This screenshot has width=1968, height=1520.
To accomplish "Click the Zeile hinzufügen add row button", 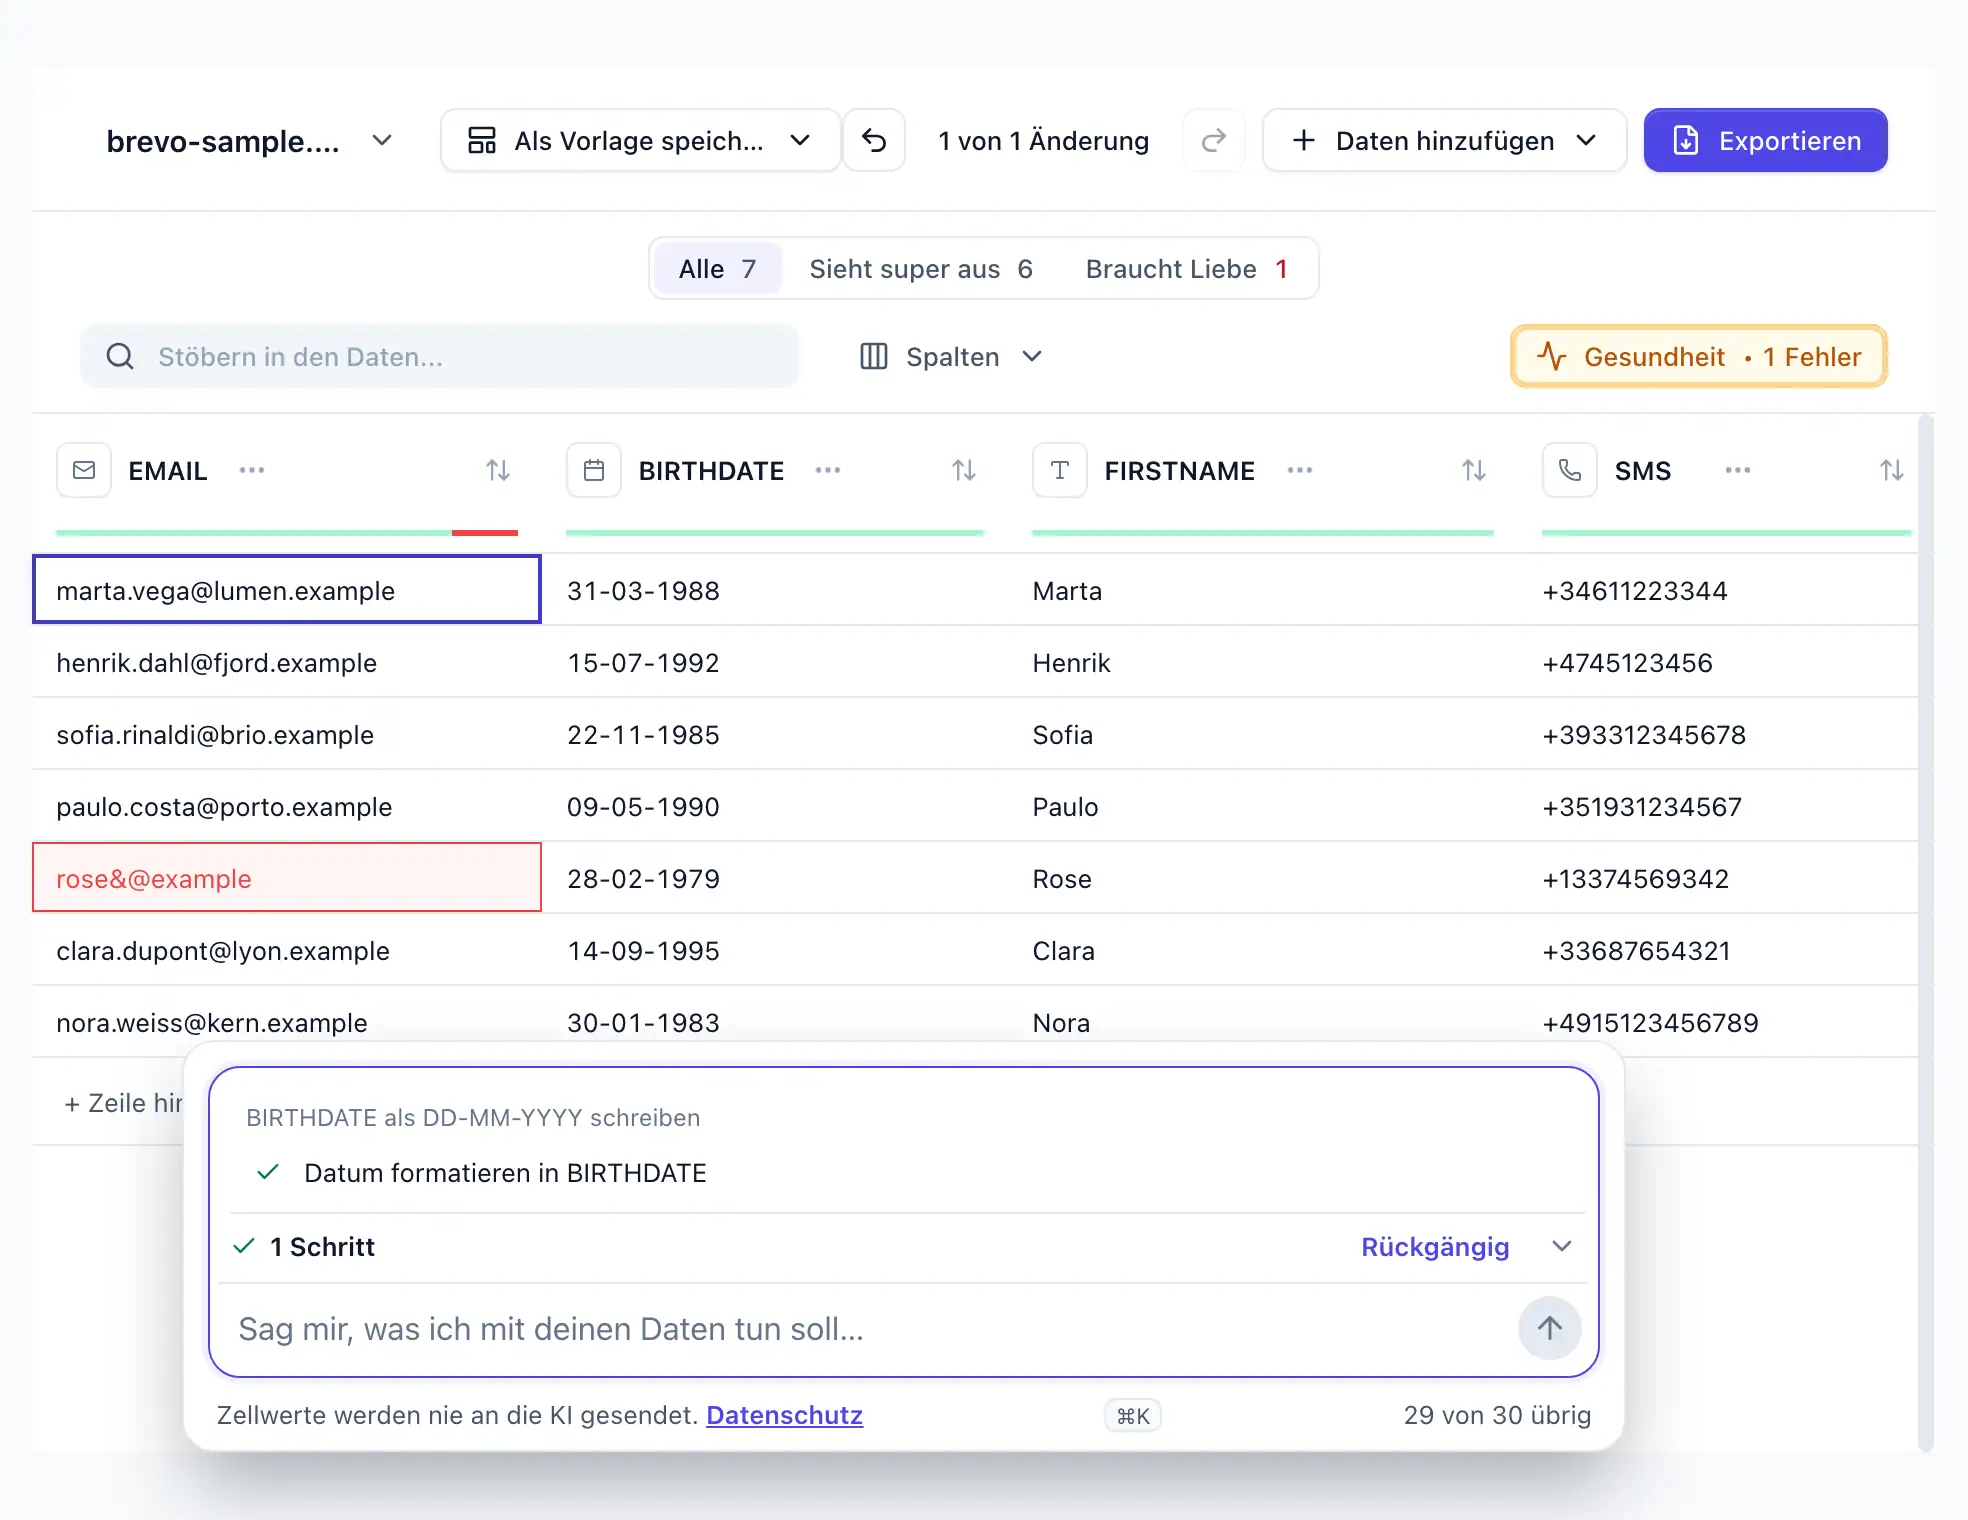I will point(122,1103).
